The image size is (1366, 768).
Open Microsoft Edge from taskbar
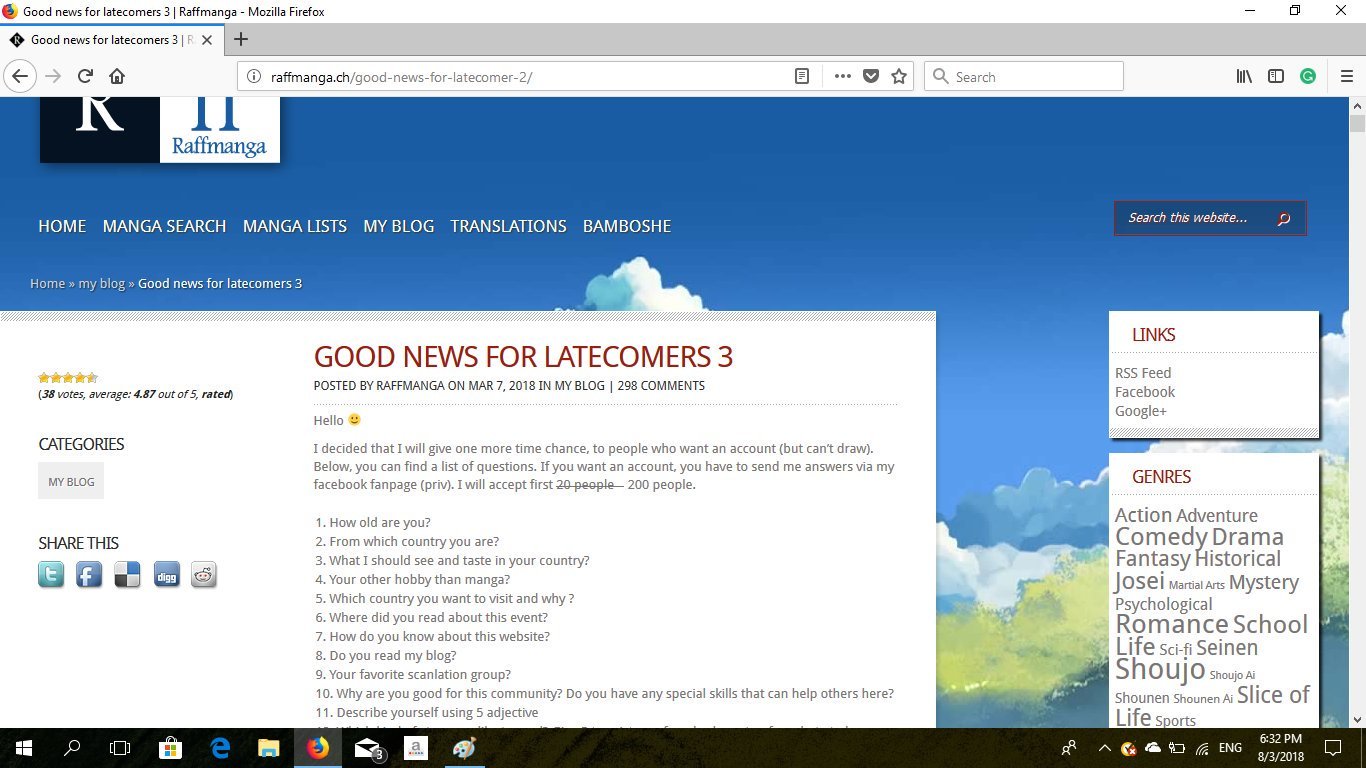pos(220,748)
